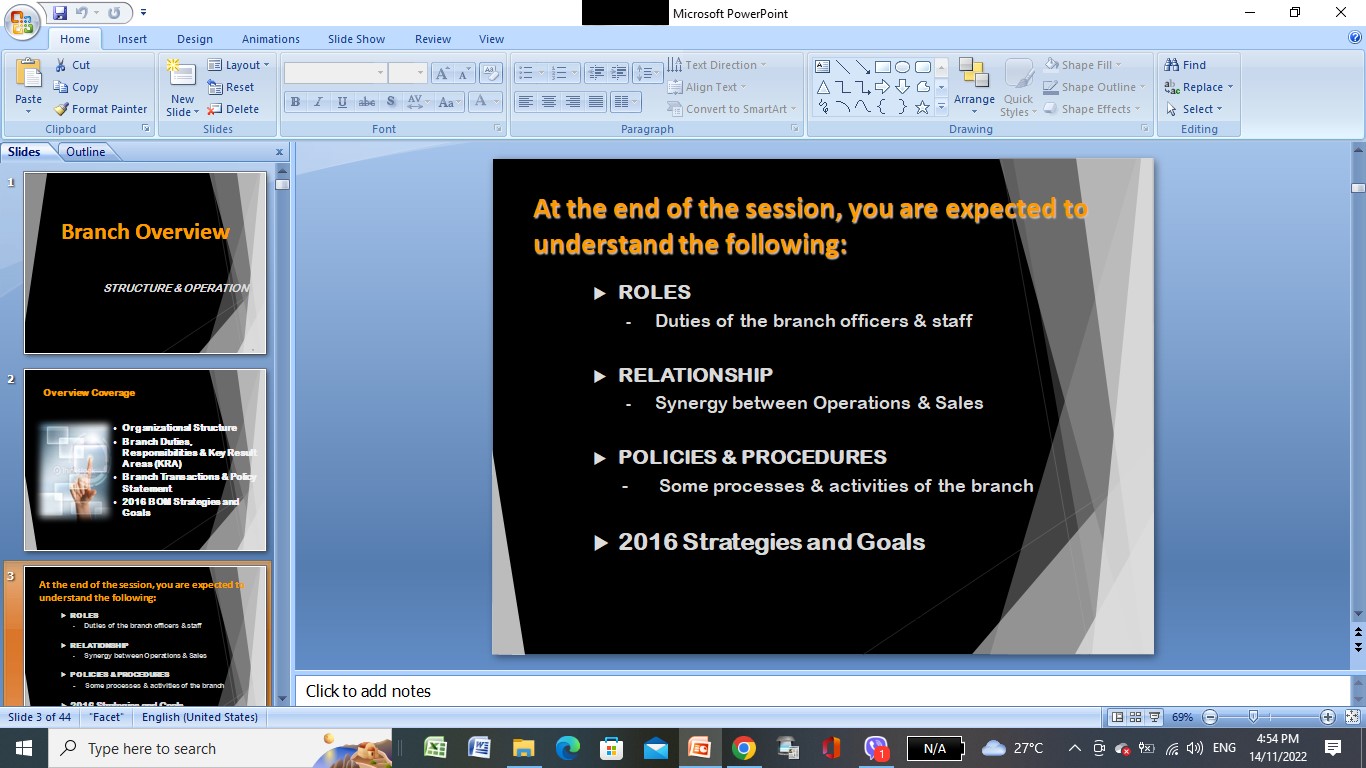
Task: Launch Google Chrome from taskbar
Action: (x=743, y=748)
